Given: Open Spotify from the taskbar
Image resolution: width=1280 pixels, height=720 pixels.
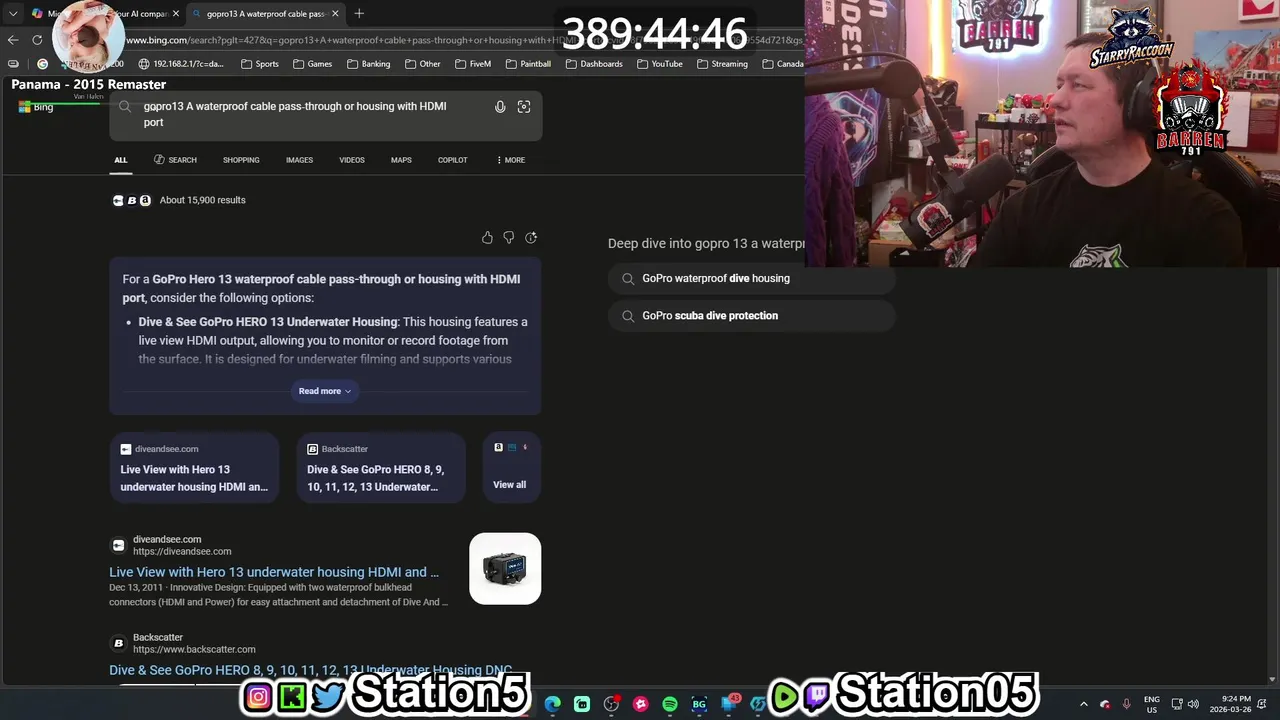Looking at the screenshot, I should point(670,704).
